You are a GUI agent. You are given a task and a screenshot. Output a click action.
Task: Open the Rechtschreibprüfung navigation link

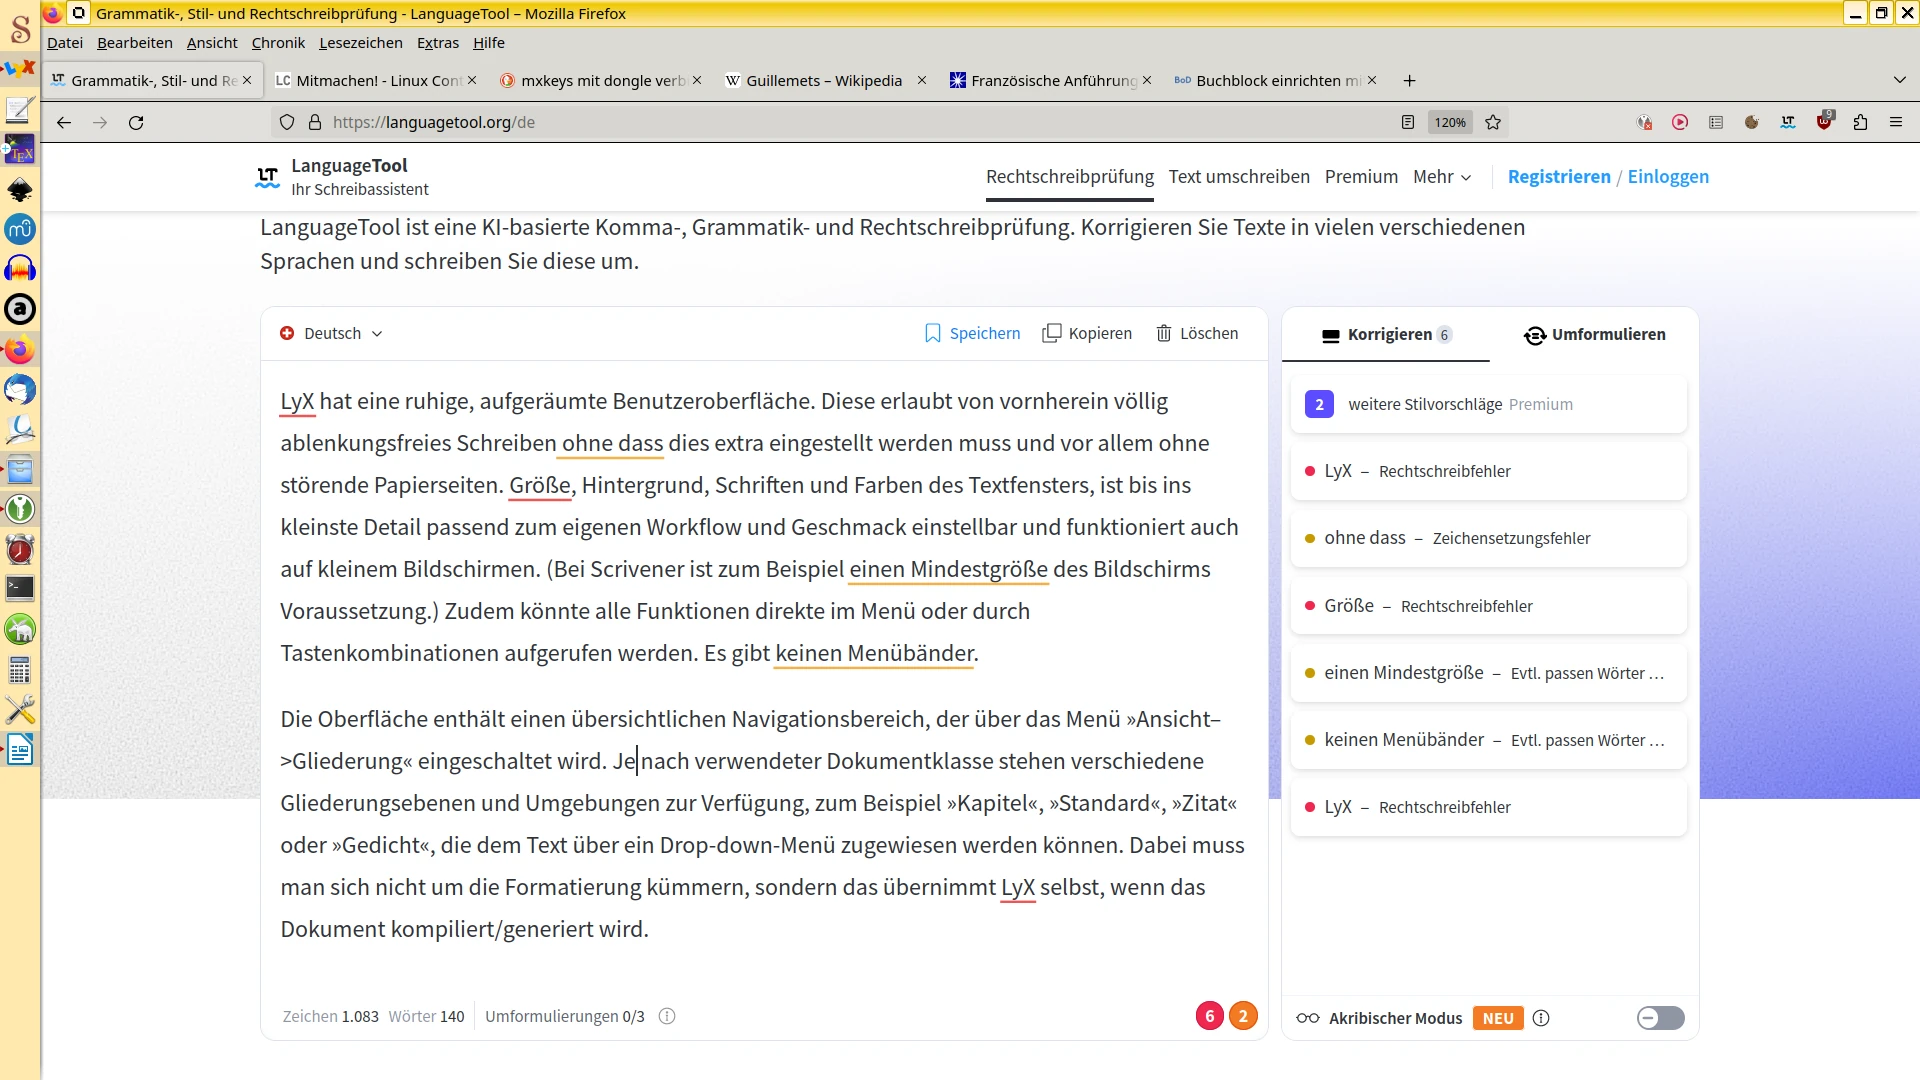(1070, 177)
